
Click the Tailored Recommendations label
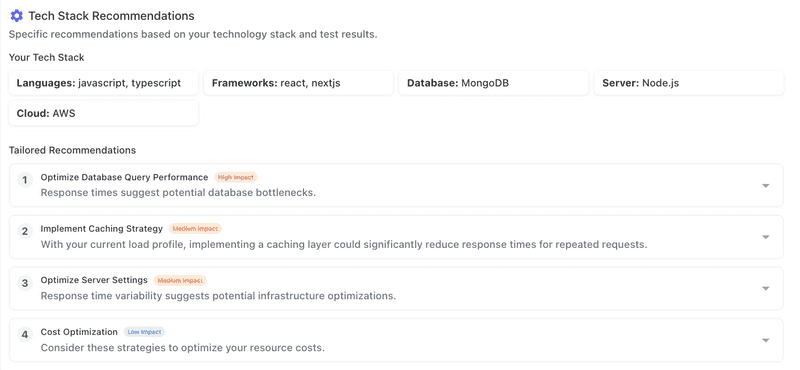tap(72, 150)
